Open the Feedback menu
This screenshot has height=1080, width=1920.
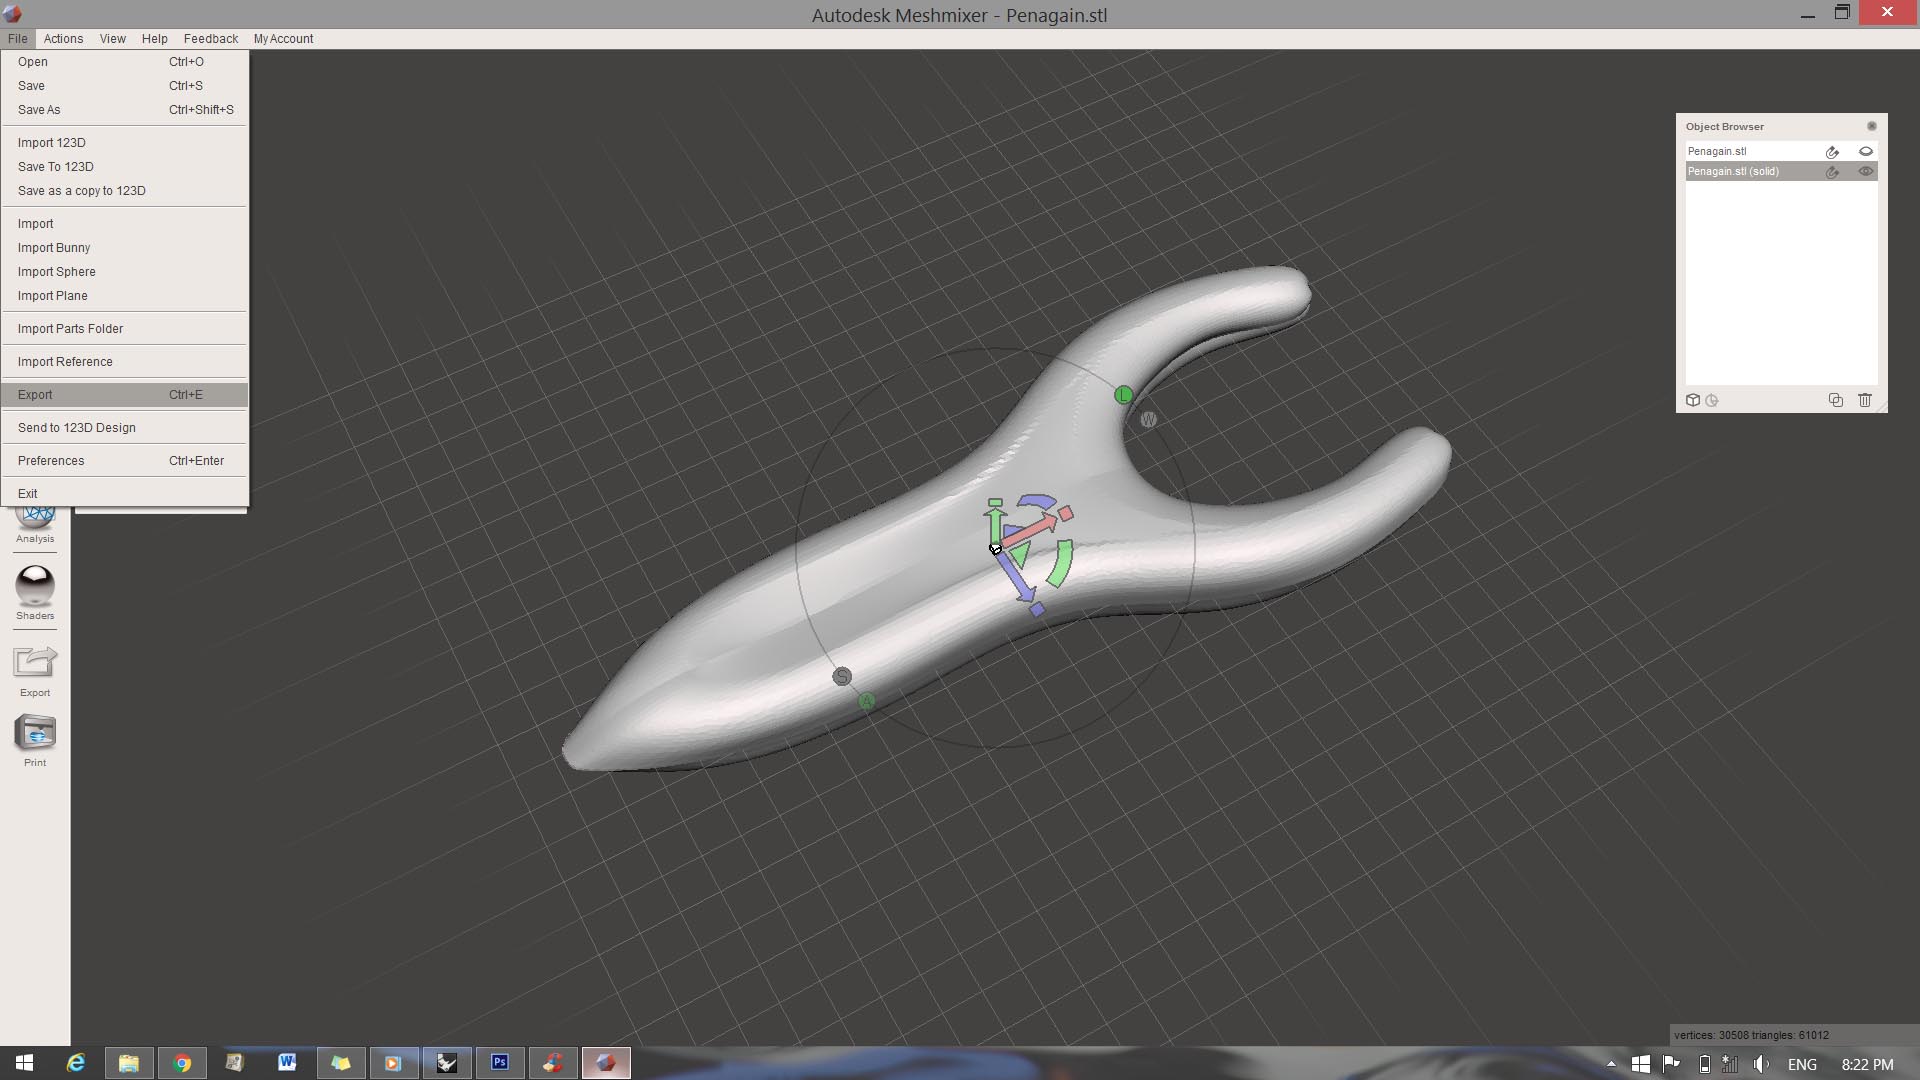tap(211, 39)
